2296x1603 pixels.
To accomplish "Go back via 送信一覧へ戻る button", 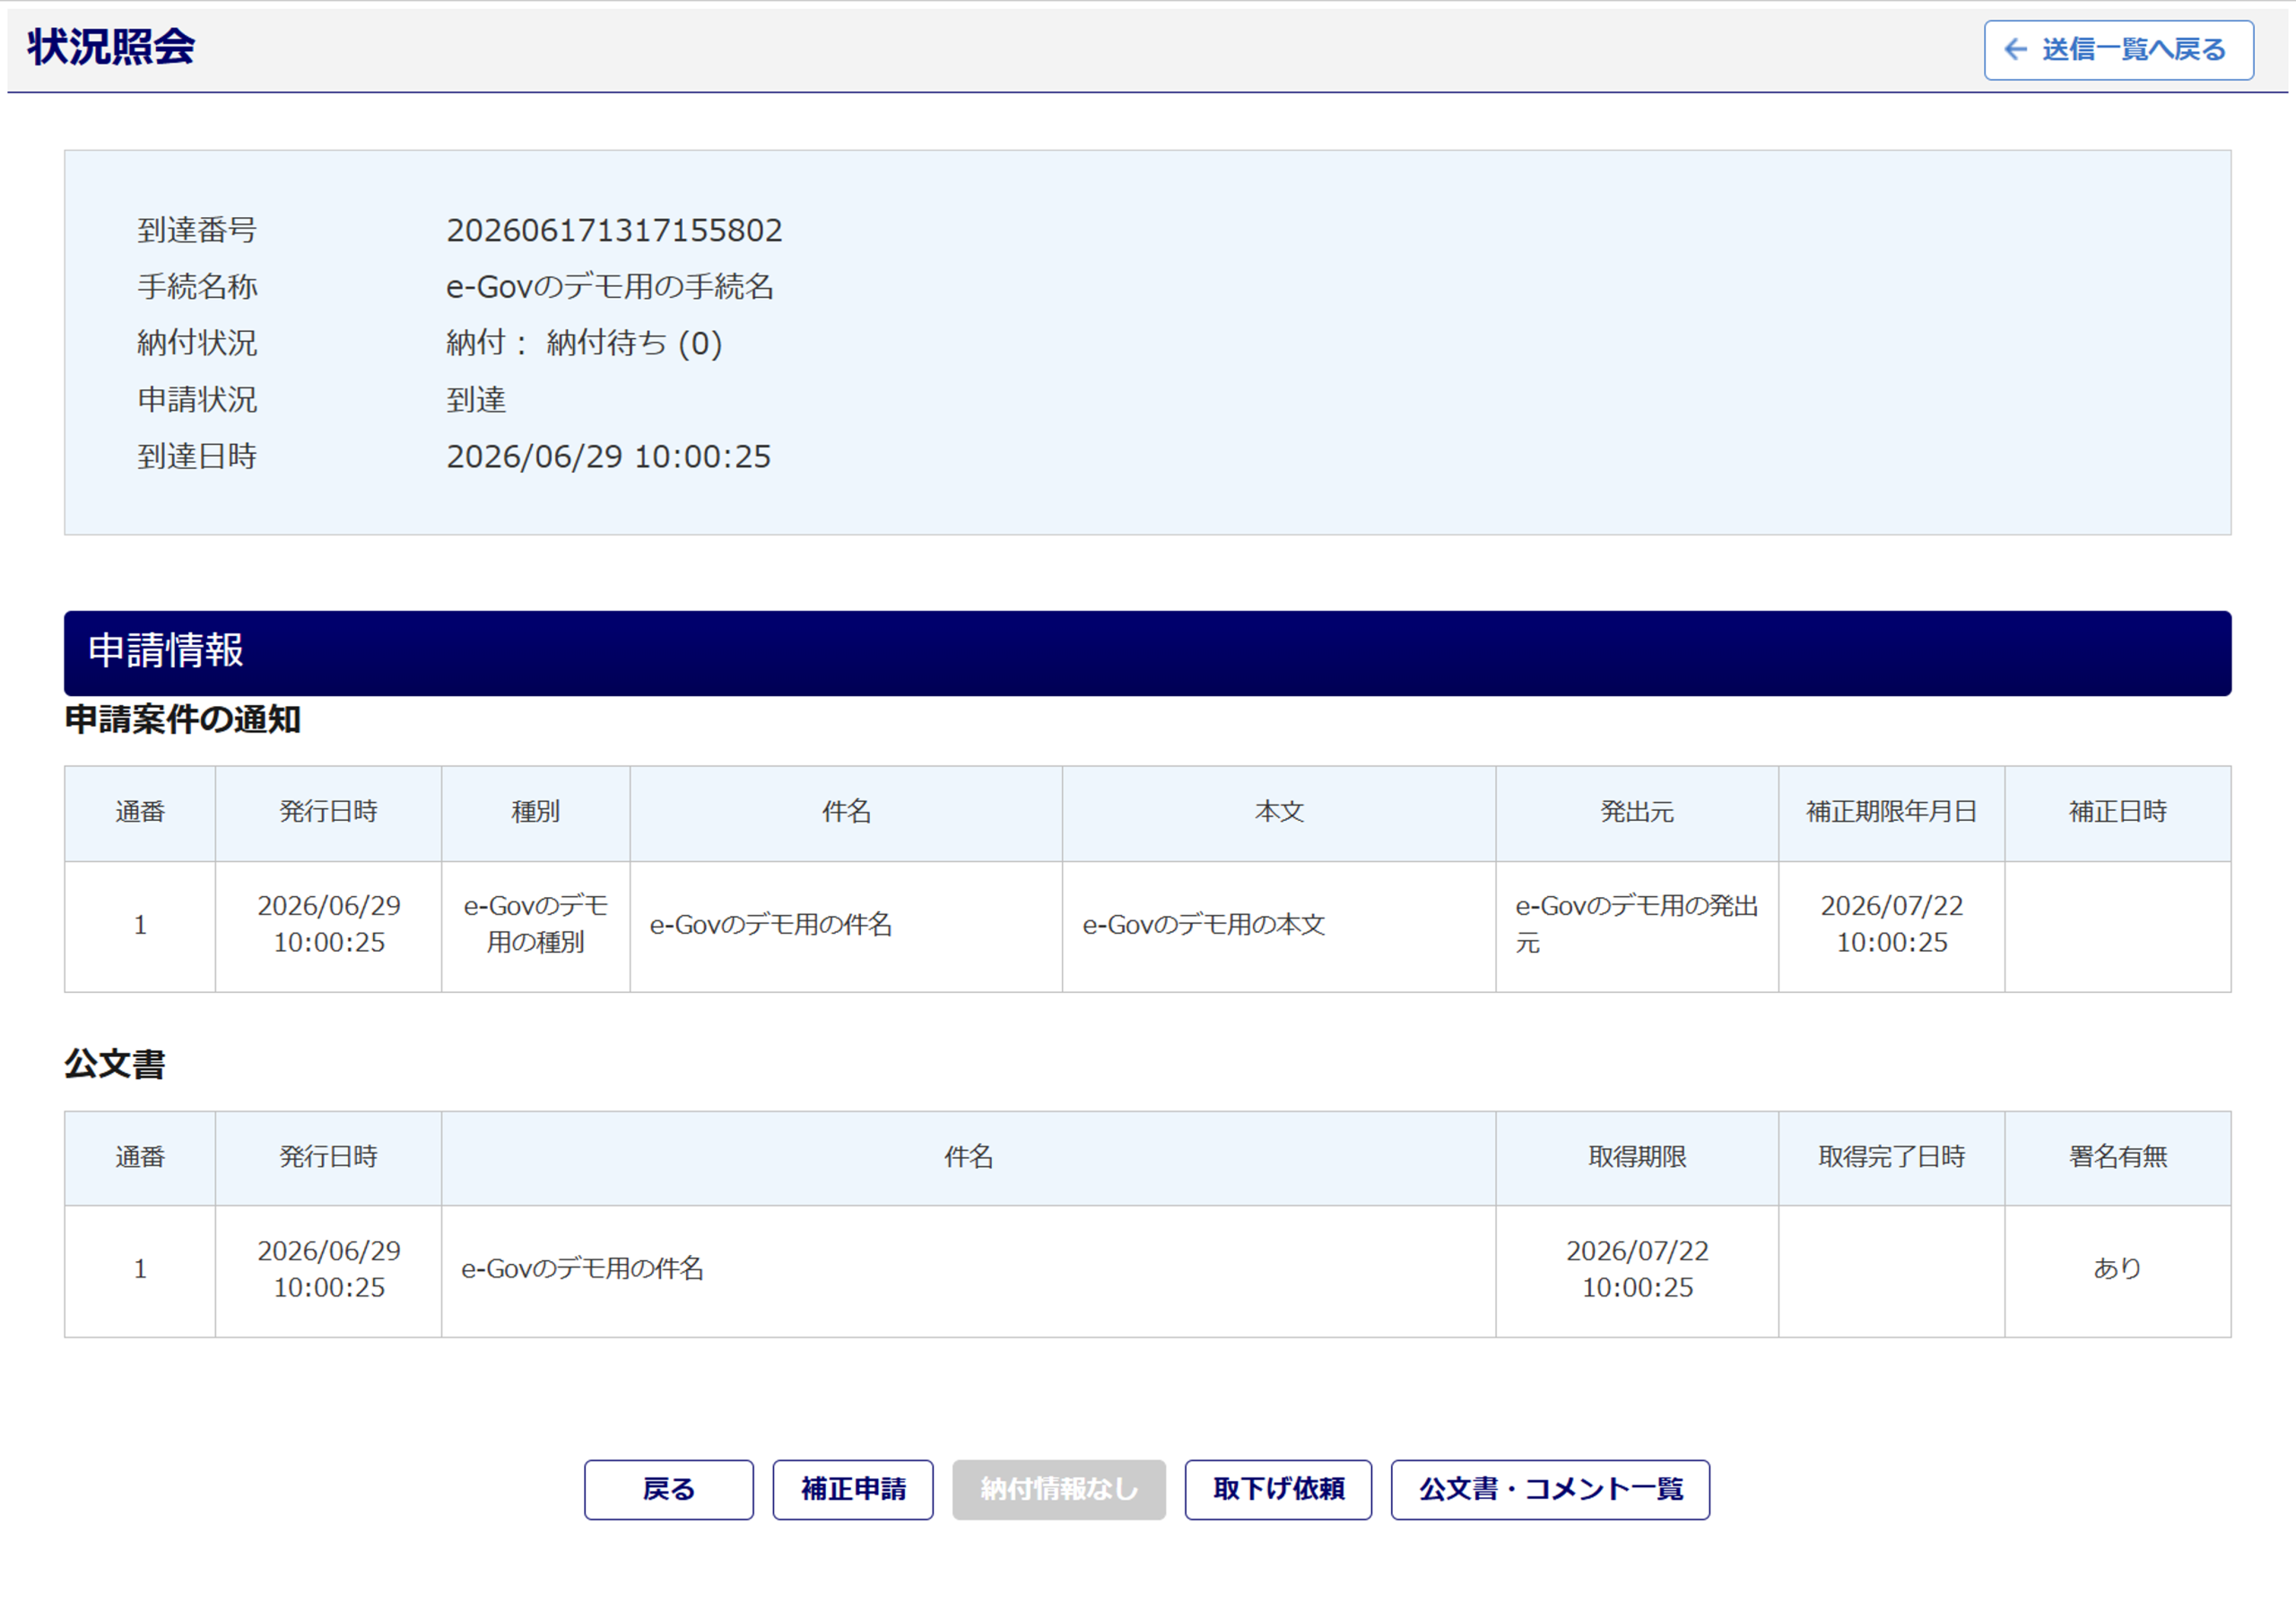I will tap(2119, 50).
